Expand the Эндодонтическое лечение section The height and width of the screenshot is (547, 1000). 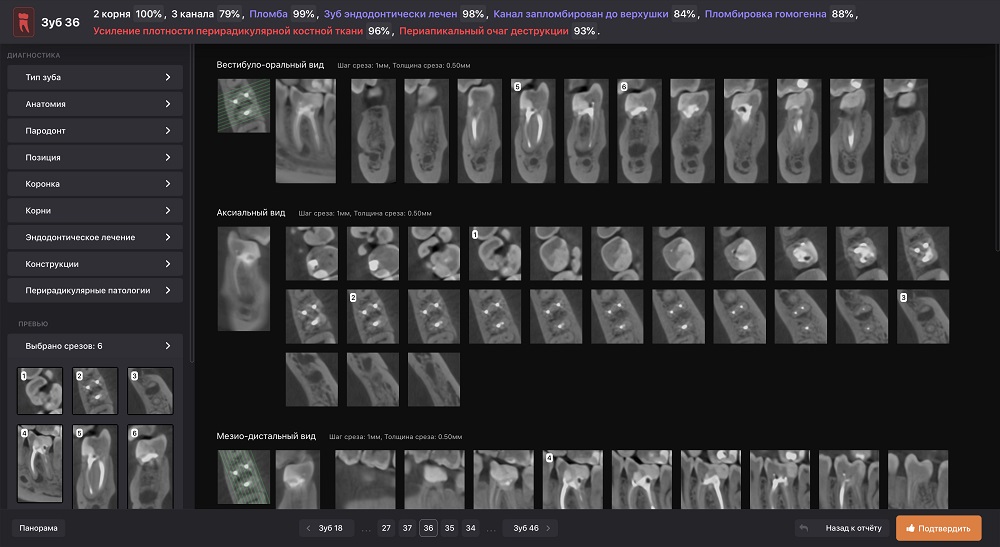pos(95,237)
